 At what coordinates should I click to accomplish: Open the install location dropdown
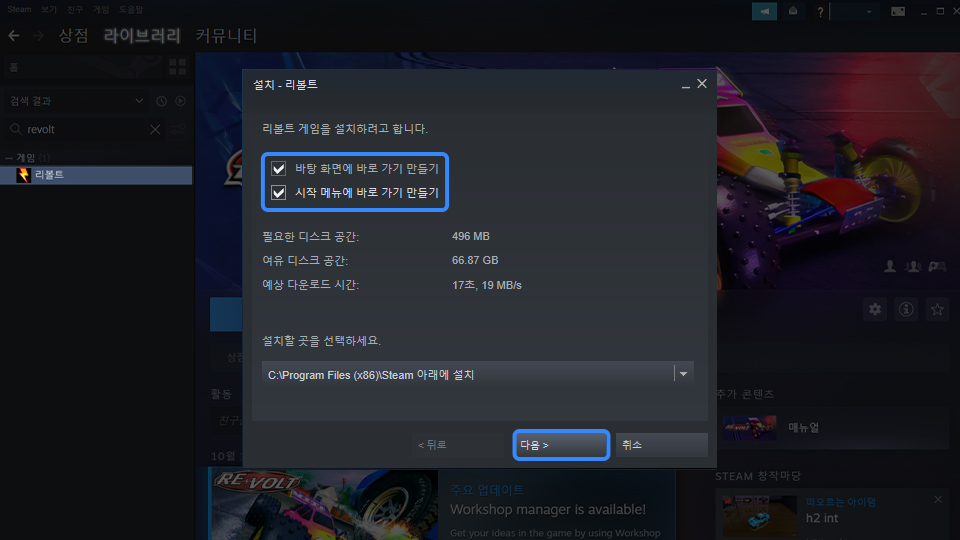coord(683,374)
